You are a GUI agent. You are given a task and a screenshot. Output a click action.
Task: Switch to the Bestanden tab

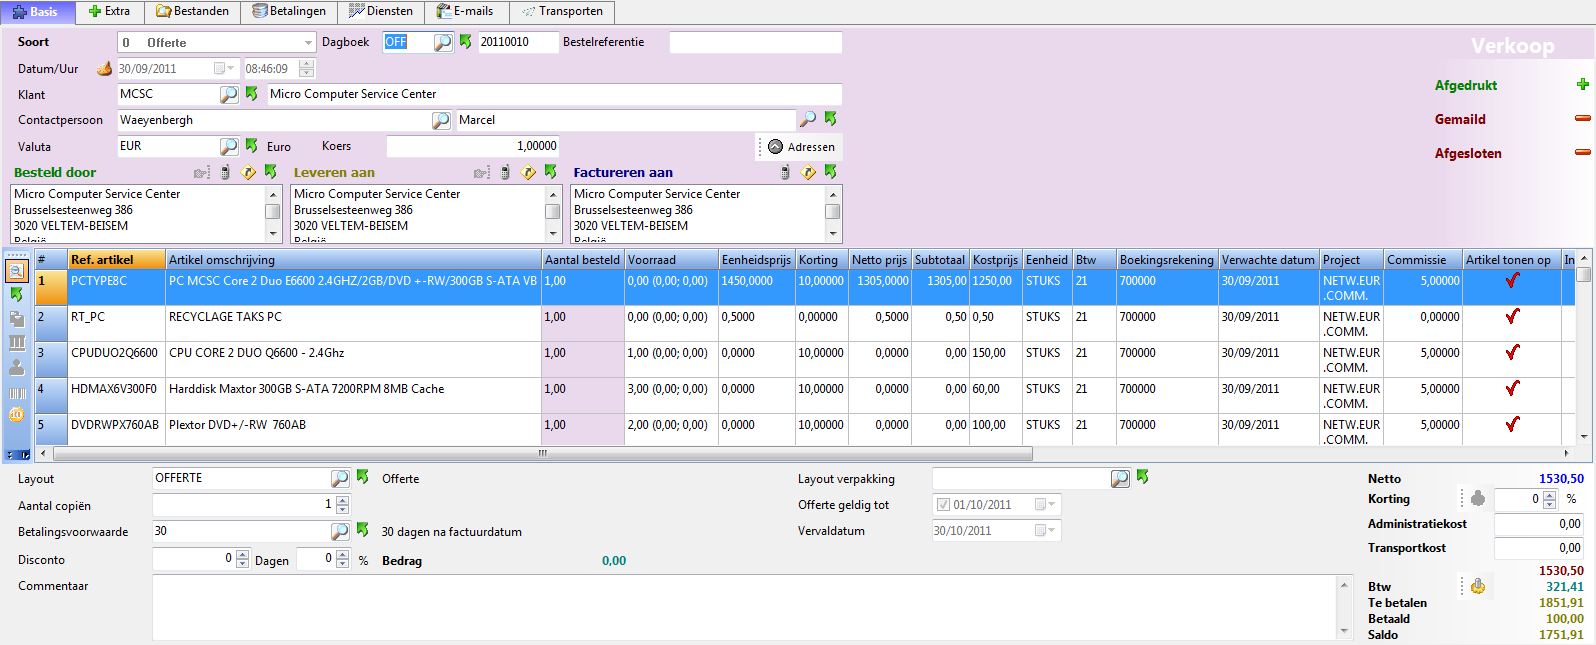[x=192, y=12]
